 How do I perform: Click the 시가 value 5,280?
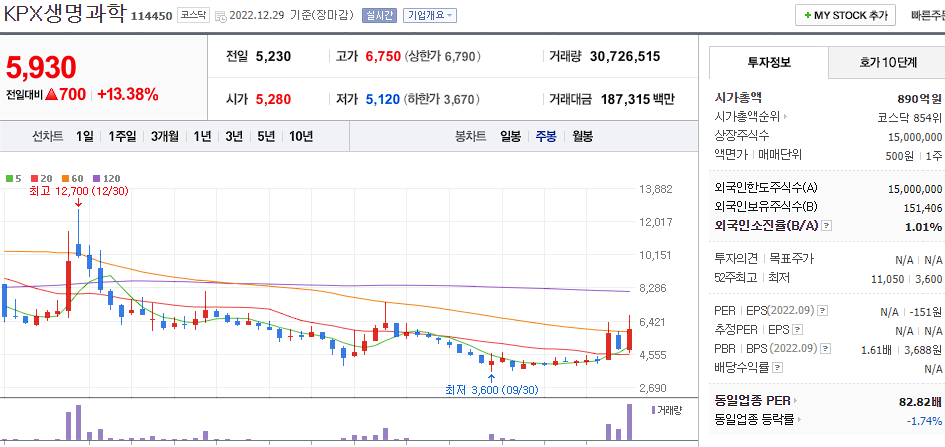click(x=274, y=99)
